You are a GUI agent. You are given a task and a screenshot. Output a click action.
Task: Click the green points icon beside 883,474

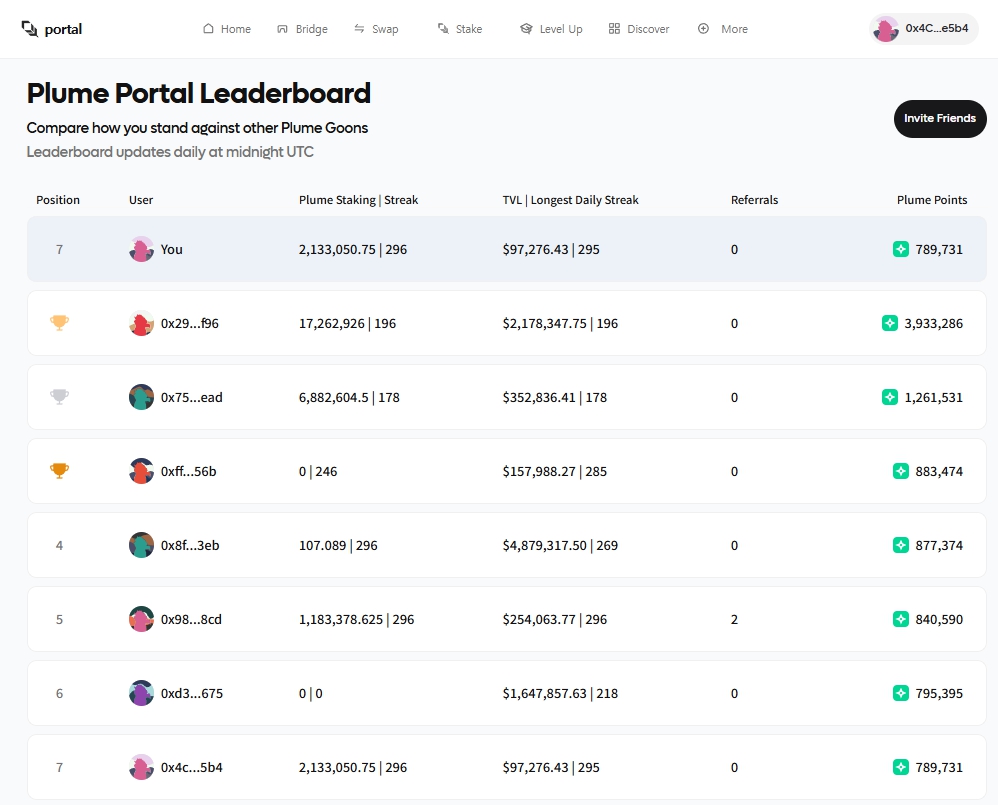pos(901,471)
